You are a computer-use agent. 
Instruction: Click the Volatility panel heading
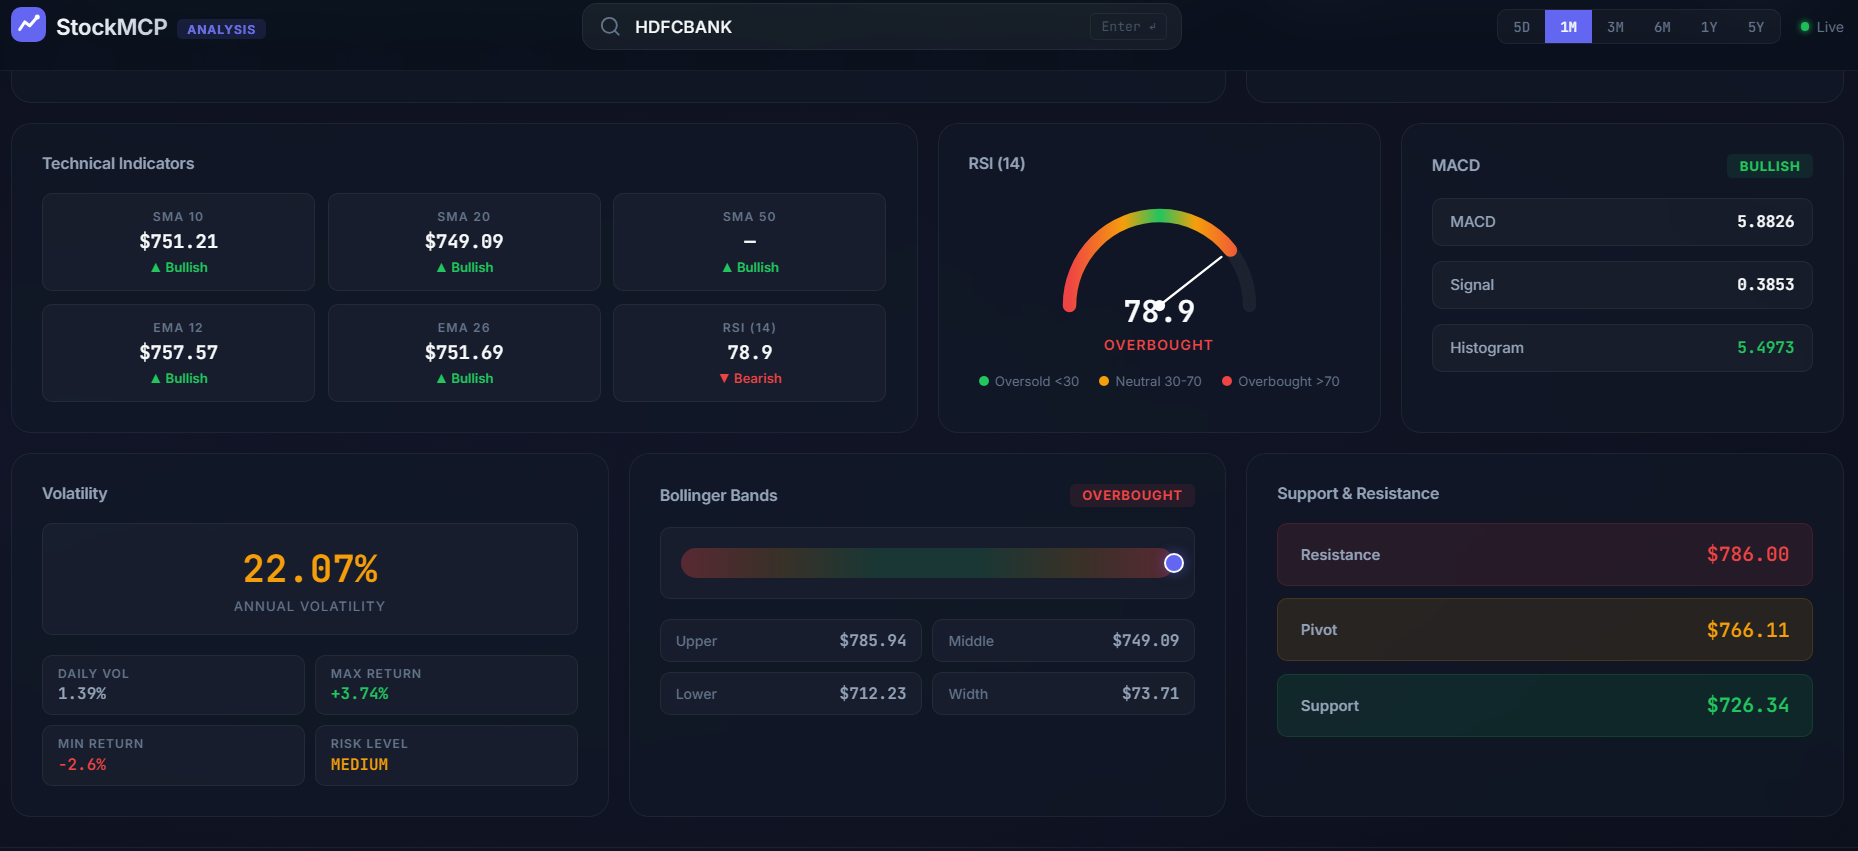75,494
